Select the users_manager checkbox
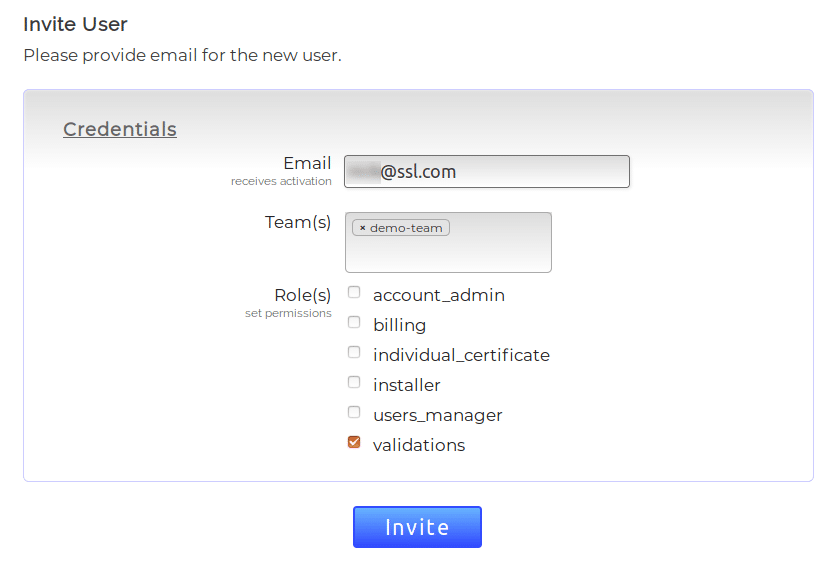The height and width of the screenshot is (567, 840). (354, 413)
